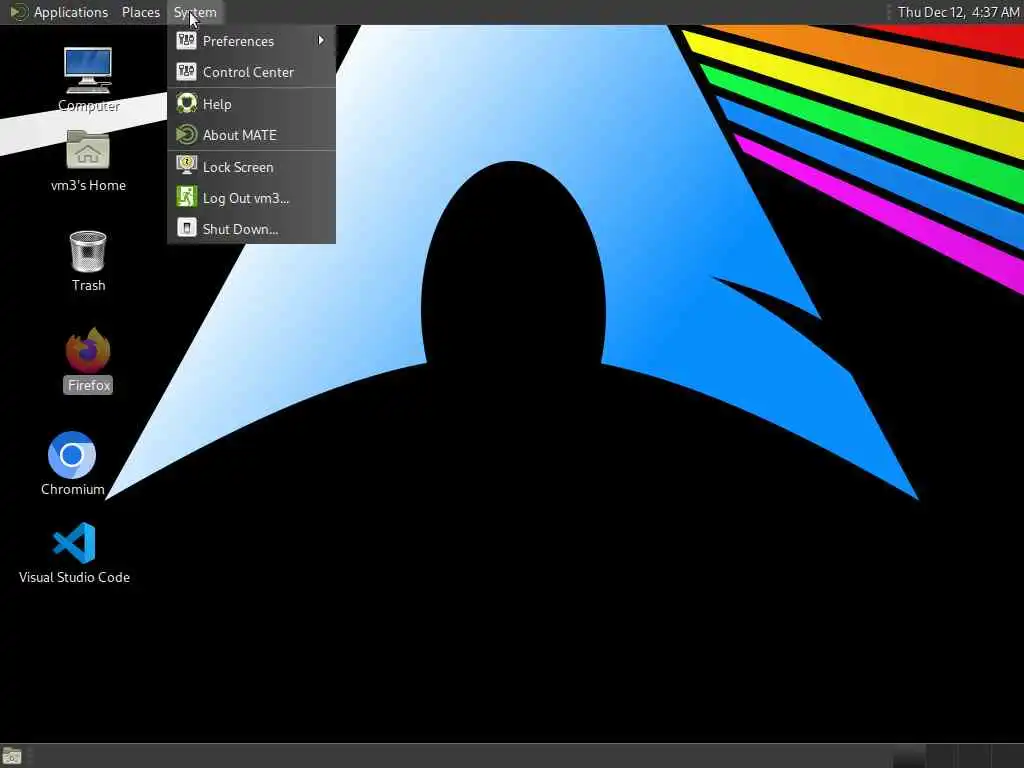1024x768 pixels.
Task: Open the clock showing Thu Dec 12, 4:37 AM
Action: tap(958, 12)
